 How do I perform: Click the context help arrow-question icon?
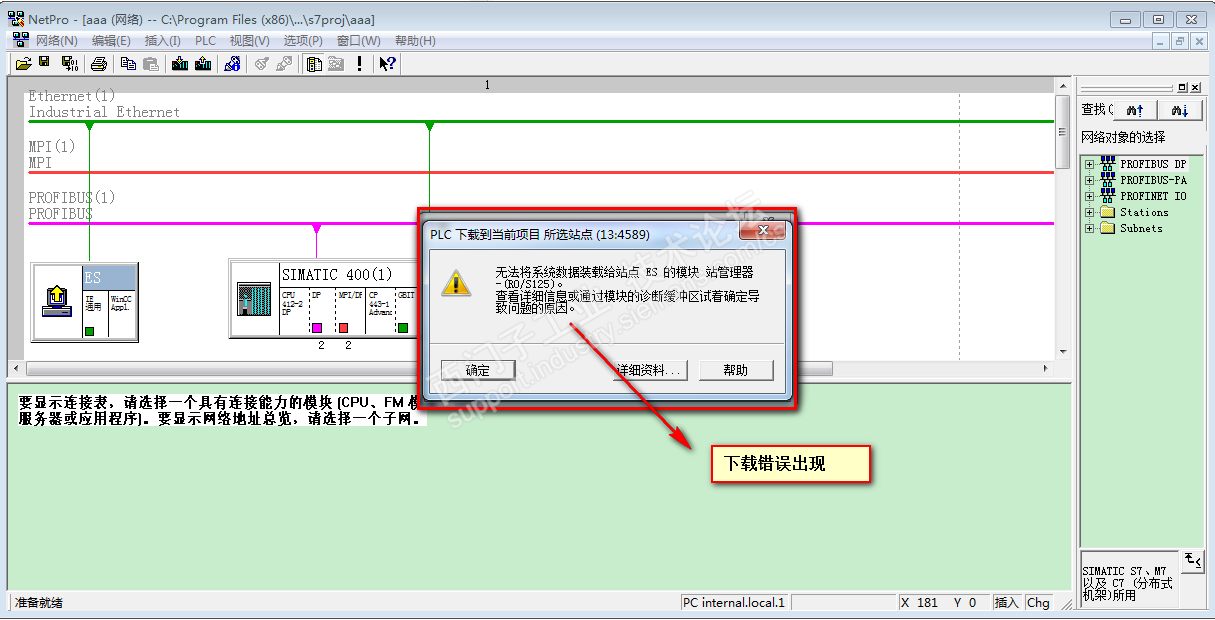[388, 63]
